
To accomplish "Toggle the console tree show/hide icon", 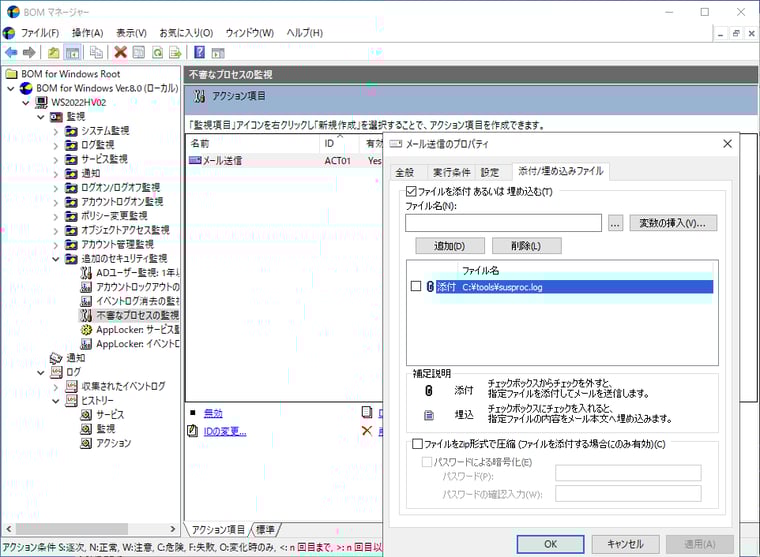I will pyautogui.click(x=72, y=52).
